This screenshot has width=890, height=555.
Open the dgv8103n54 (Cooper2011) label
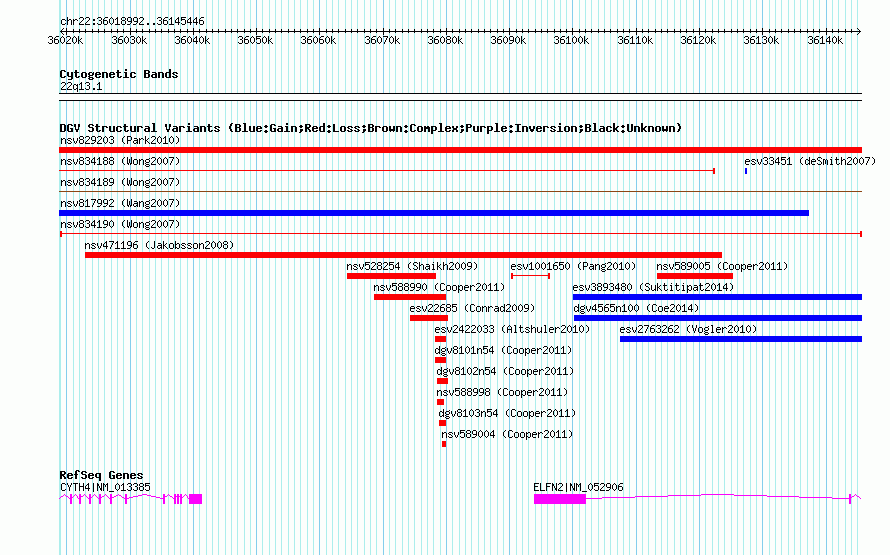[x=507, y=413]
